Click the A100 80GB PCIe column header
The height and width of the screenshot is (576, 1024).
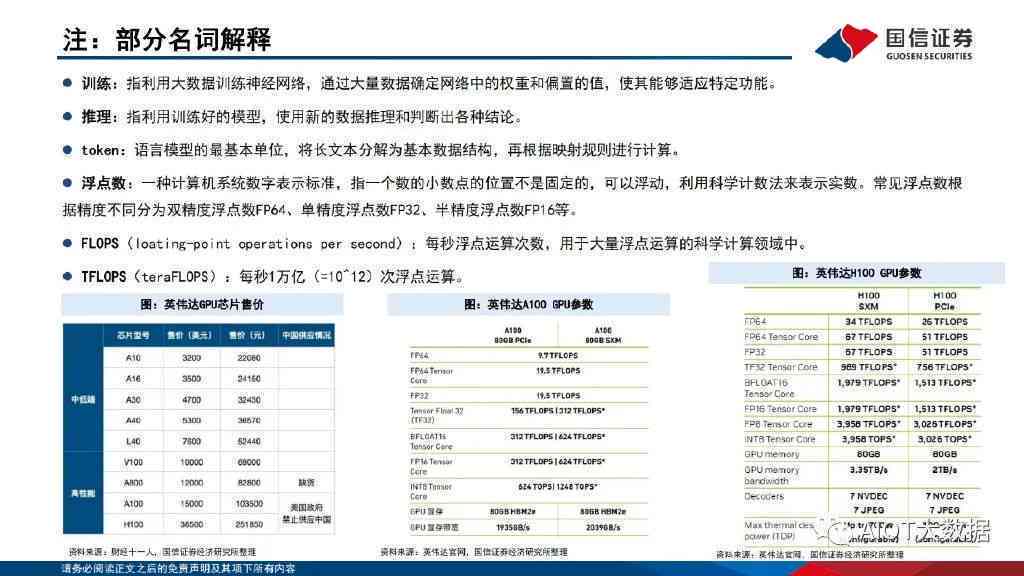click(513, 336)
